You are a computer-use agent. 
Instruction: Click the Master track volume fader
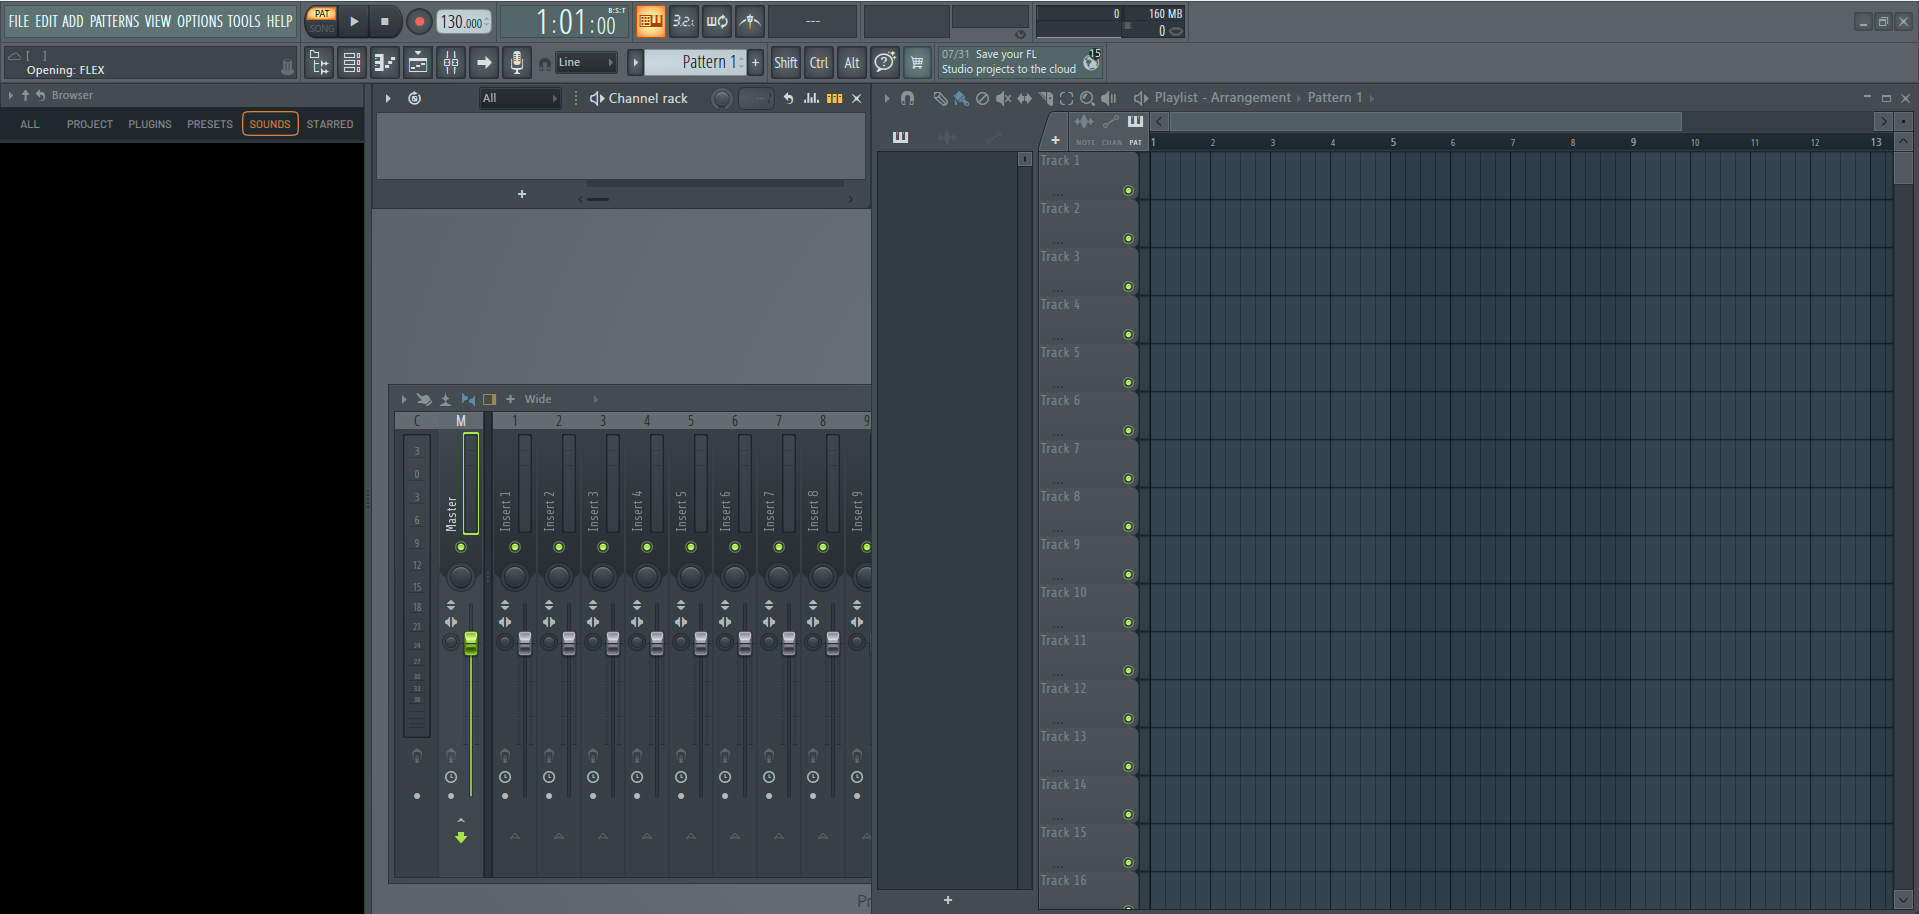click(x=471, y=643)
